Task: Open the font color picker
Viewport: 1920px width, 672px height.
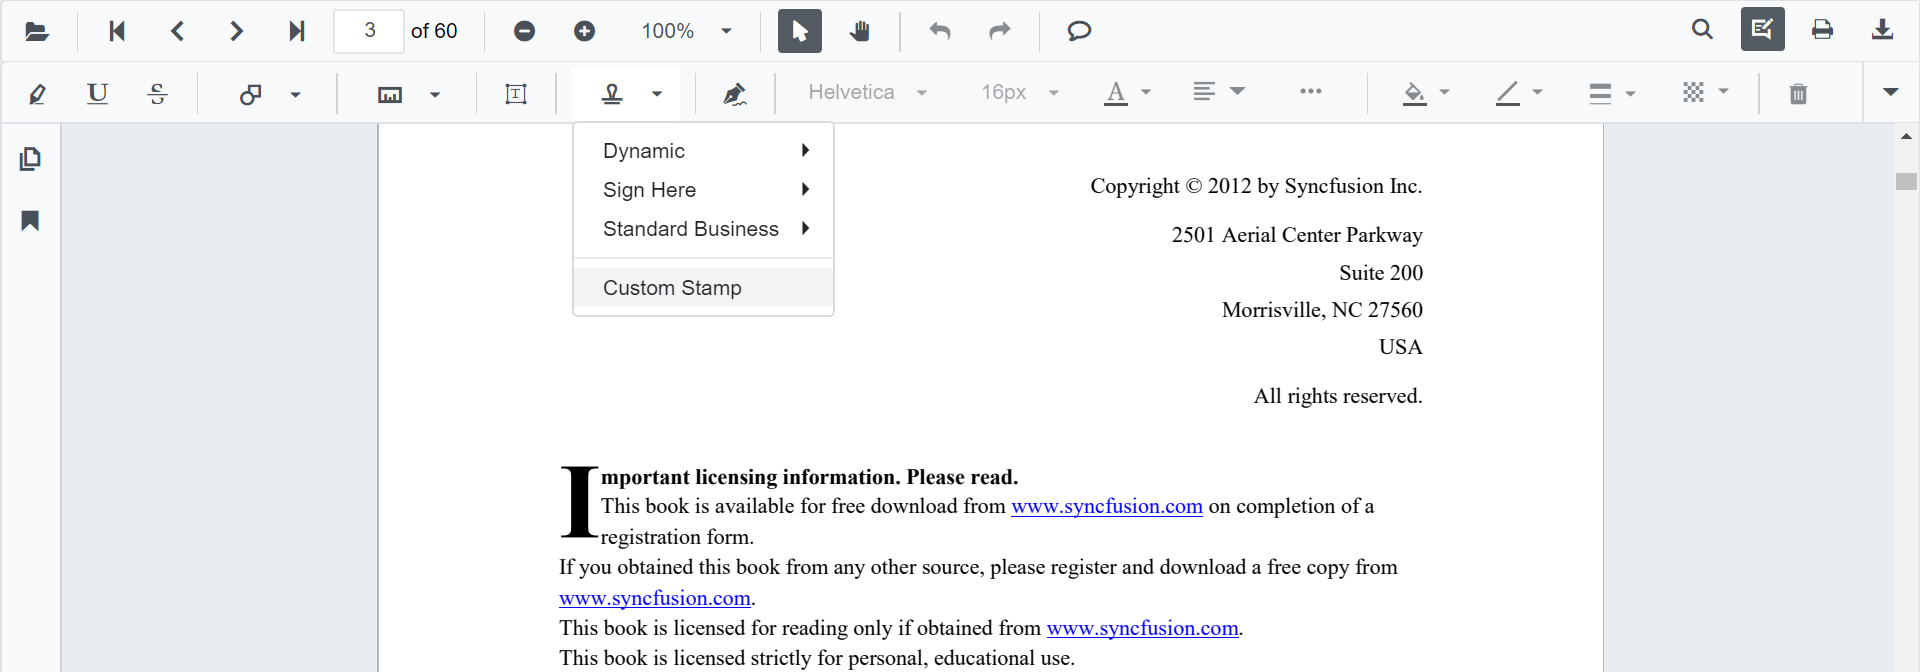Action: coord(1127,93)
